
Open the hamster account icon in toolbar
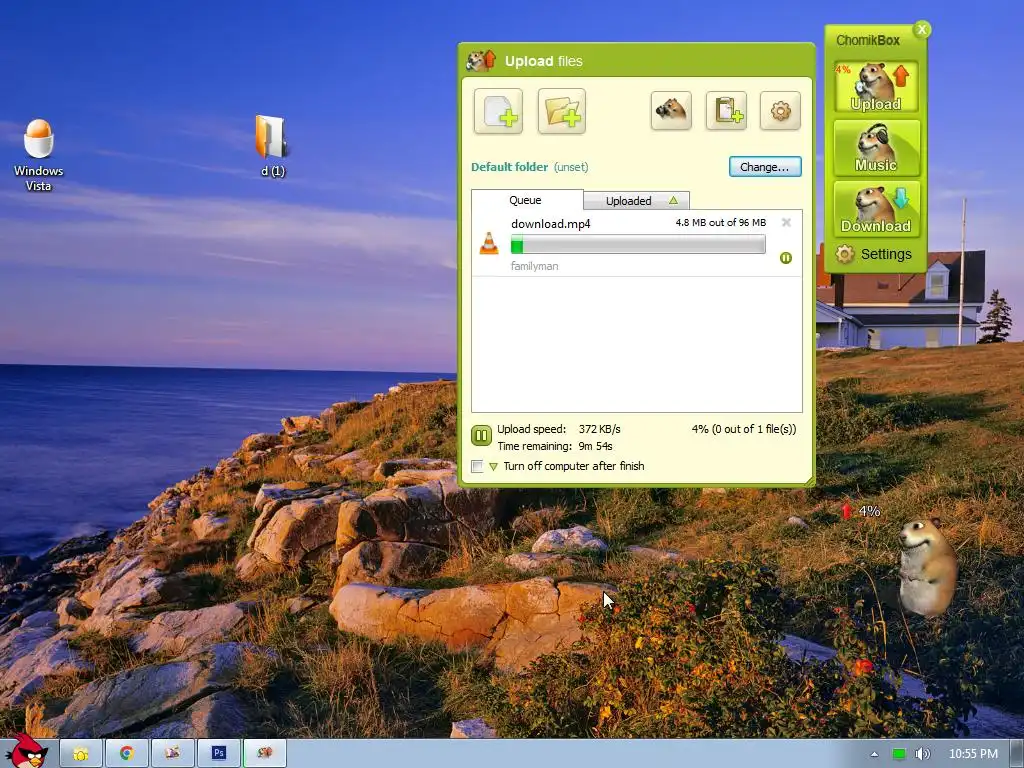click(x=671, y=110)
